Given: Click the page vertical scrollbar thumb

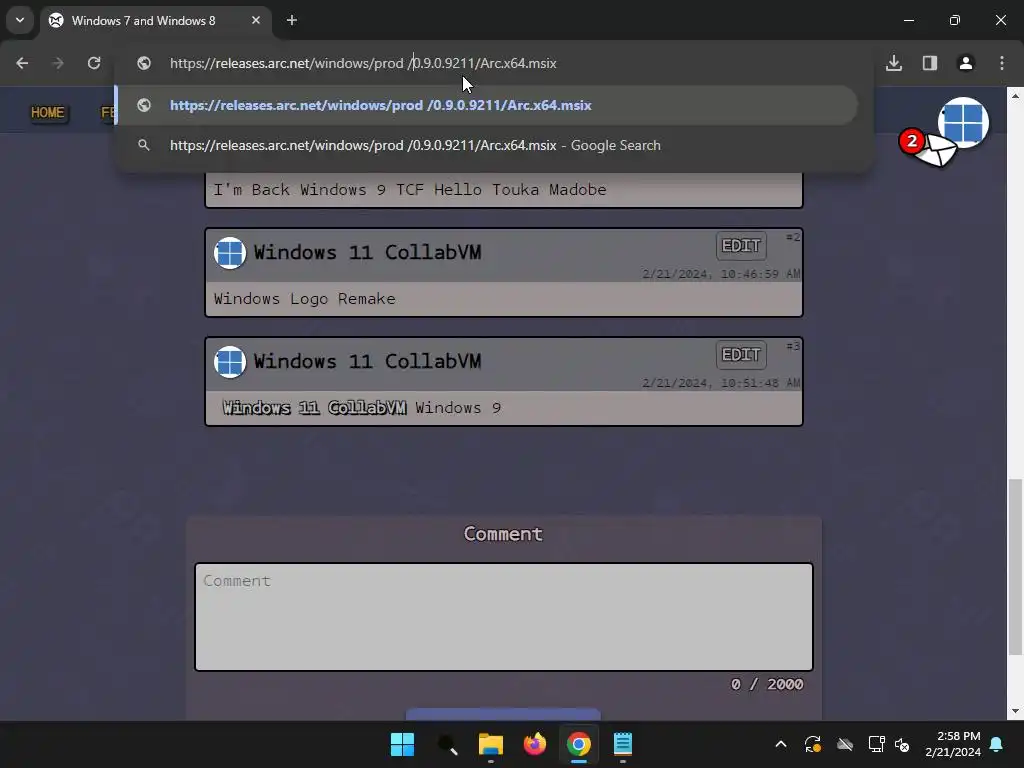Looking at the screenshot, I should [1015, 567].
